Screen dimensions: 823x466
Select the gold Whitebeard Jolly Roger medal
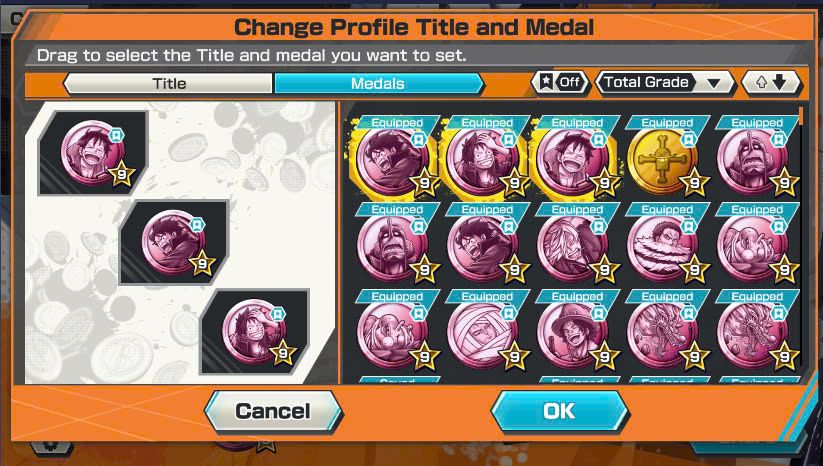tap(662, 158)
